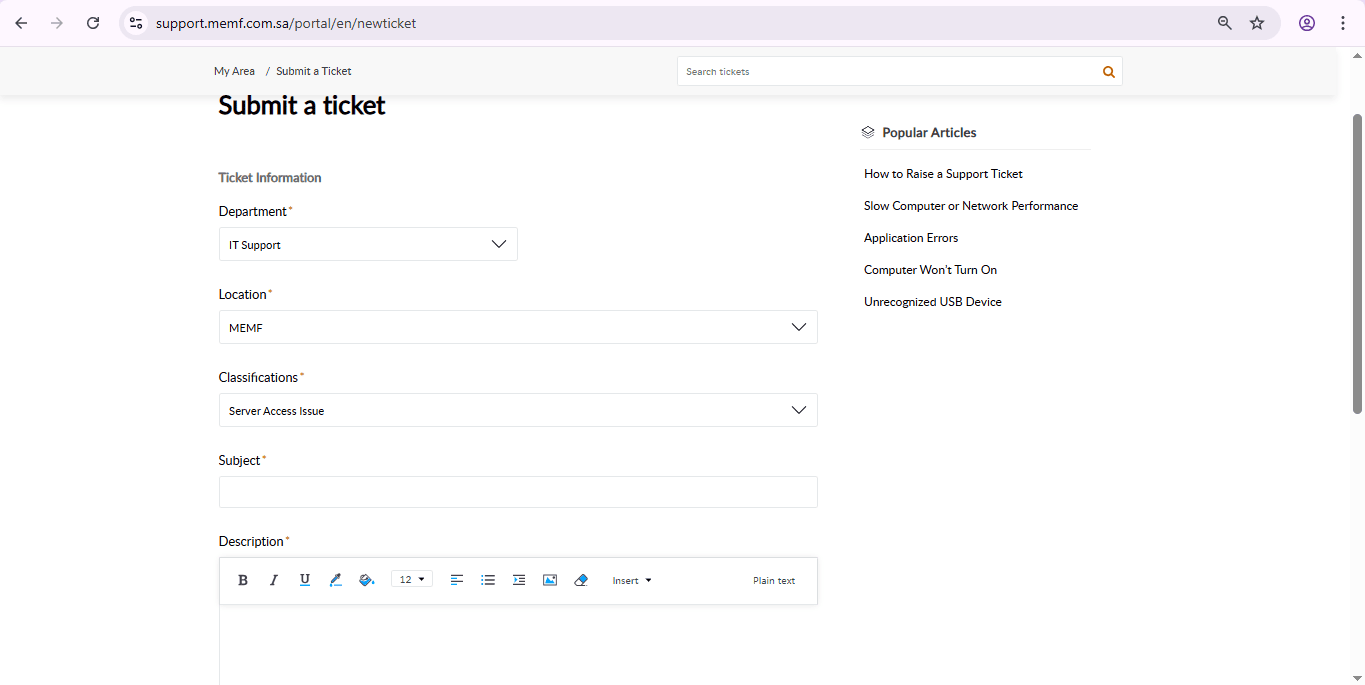Image resolution: width=1365 pixels, height=685 pixels.
Task: Insert a bulleted list
Action: 488,580
